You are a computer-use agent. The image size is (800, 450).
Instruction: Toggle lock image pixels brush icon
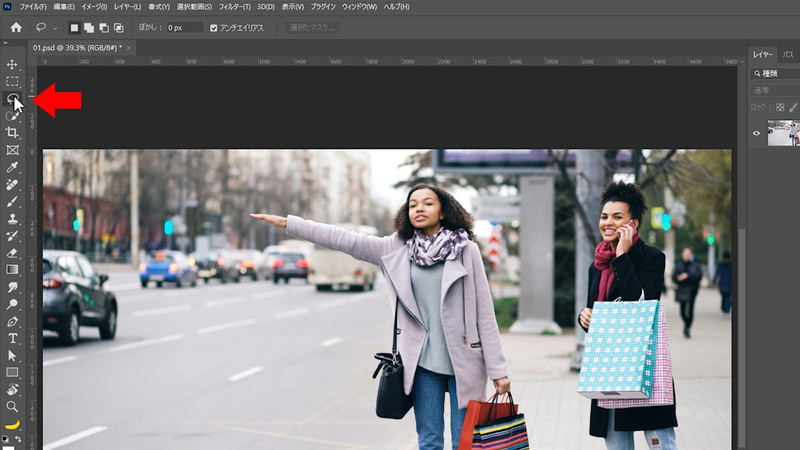pos(793,107)
